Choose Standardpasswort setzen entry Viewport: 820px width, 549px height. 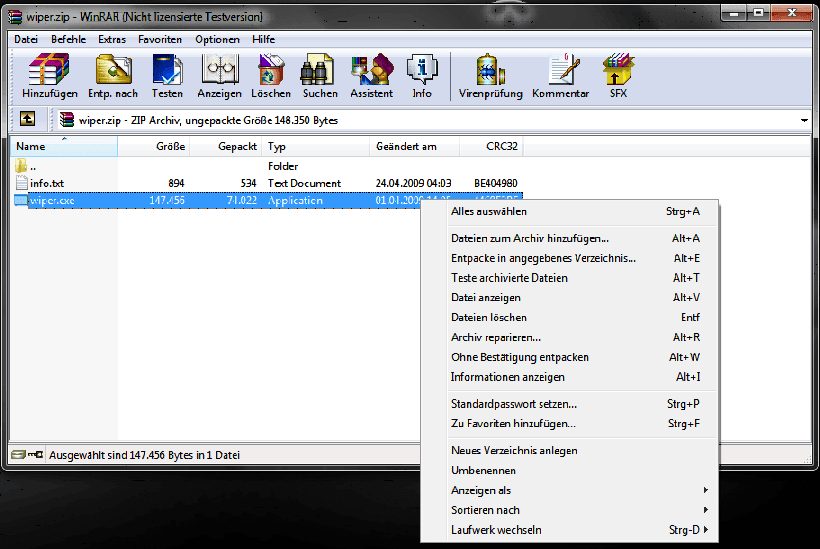click(570, 404)
